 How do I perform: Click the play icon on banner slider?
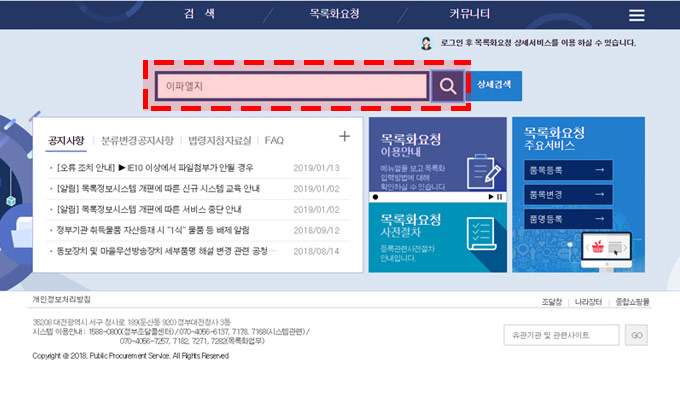[491, 197]
